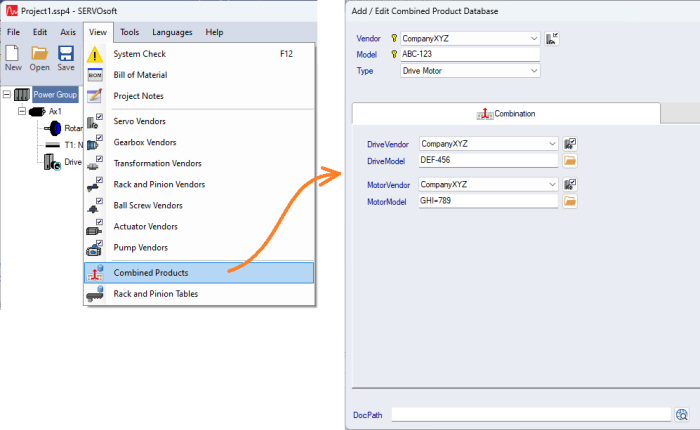Click the DocPath input field
The image size is (700, 430).
530,414
